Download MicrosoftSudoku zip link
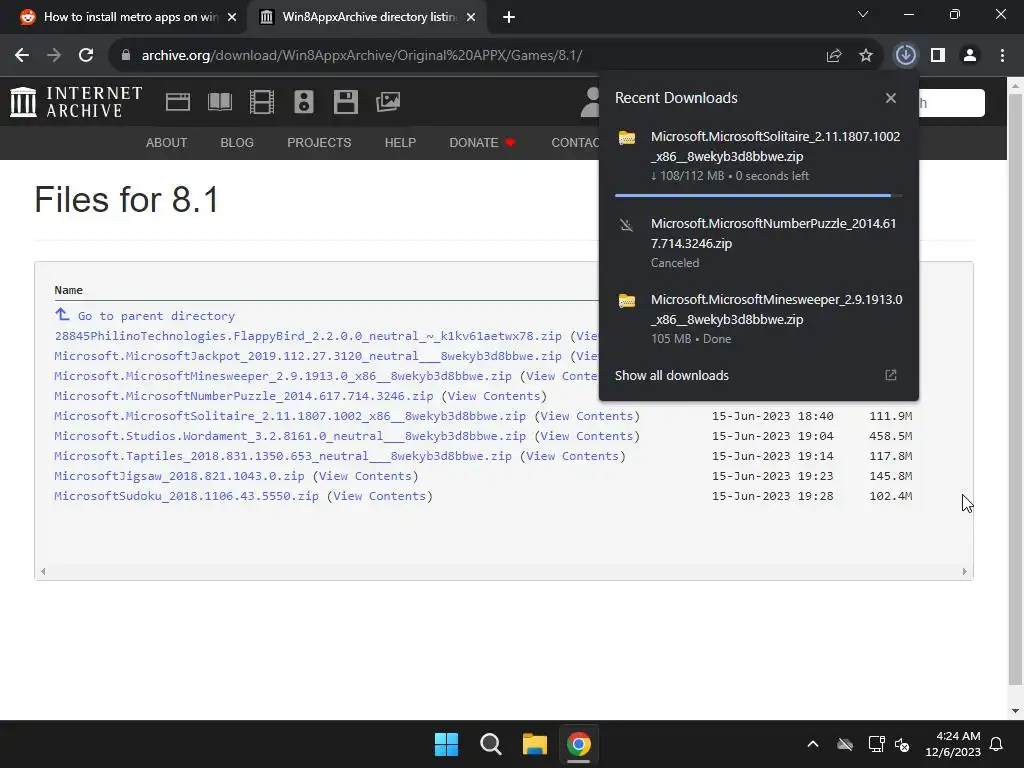The height and width of the screenshot is (768, 1024). (186, 496)
